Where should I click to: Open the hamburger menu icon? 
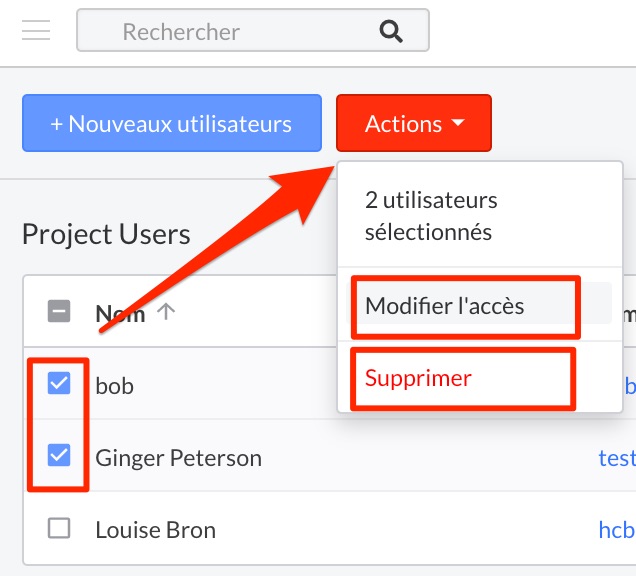point(36,31)
